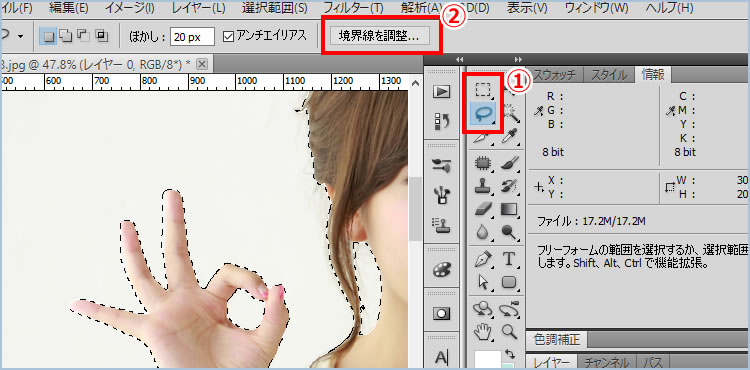750x370 pixels.
Task: Click the ぼかし feather input field
Action: [x=192, y=36]
